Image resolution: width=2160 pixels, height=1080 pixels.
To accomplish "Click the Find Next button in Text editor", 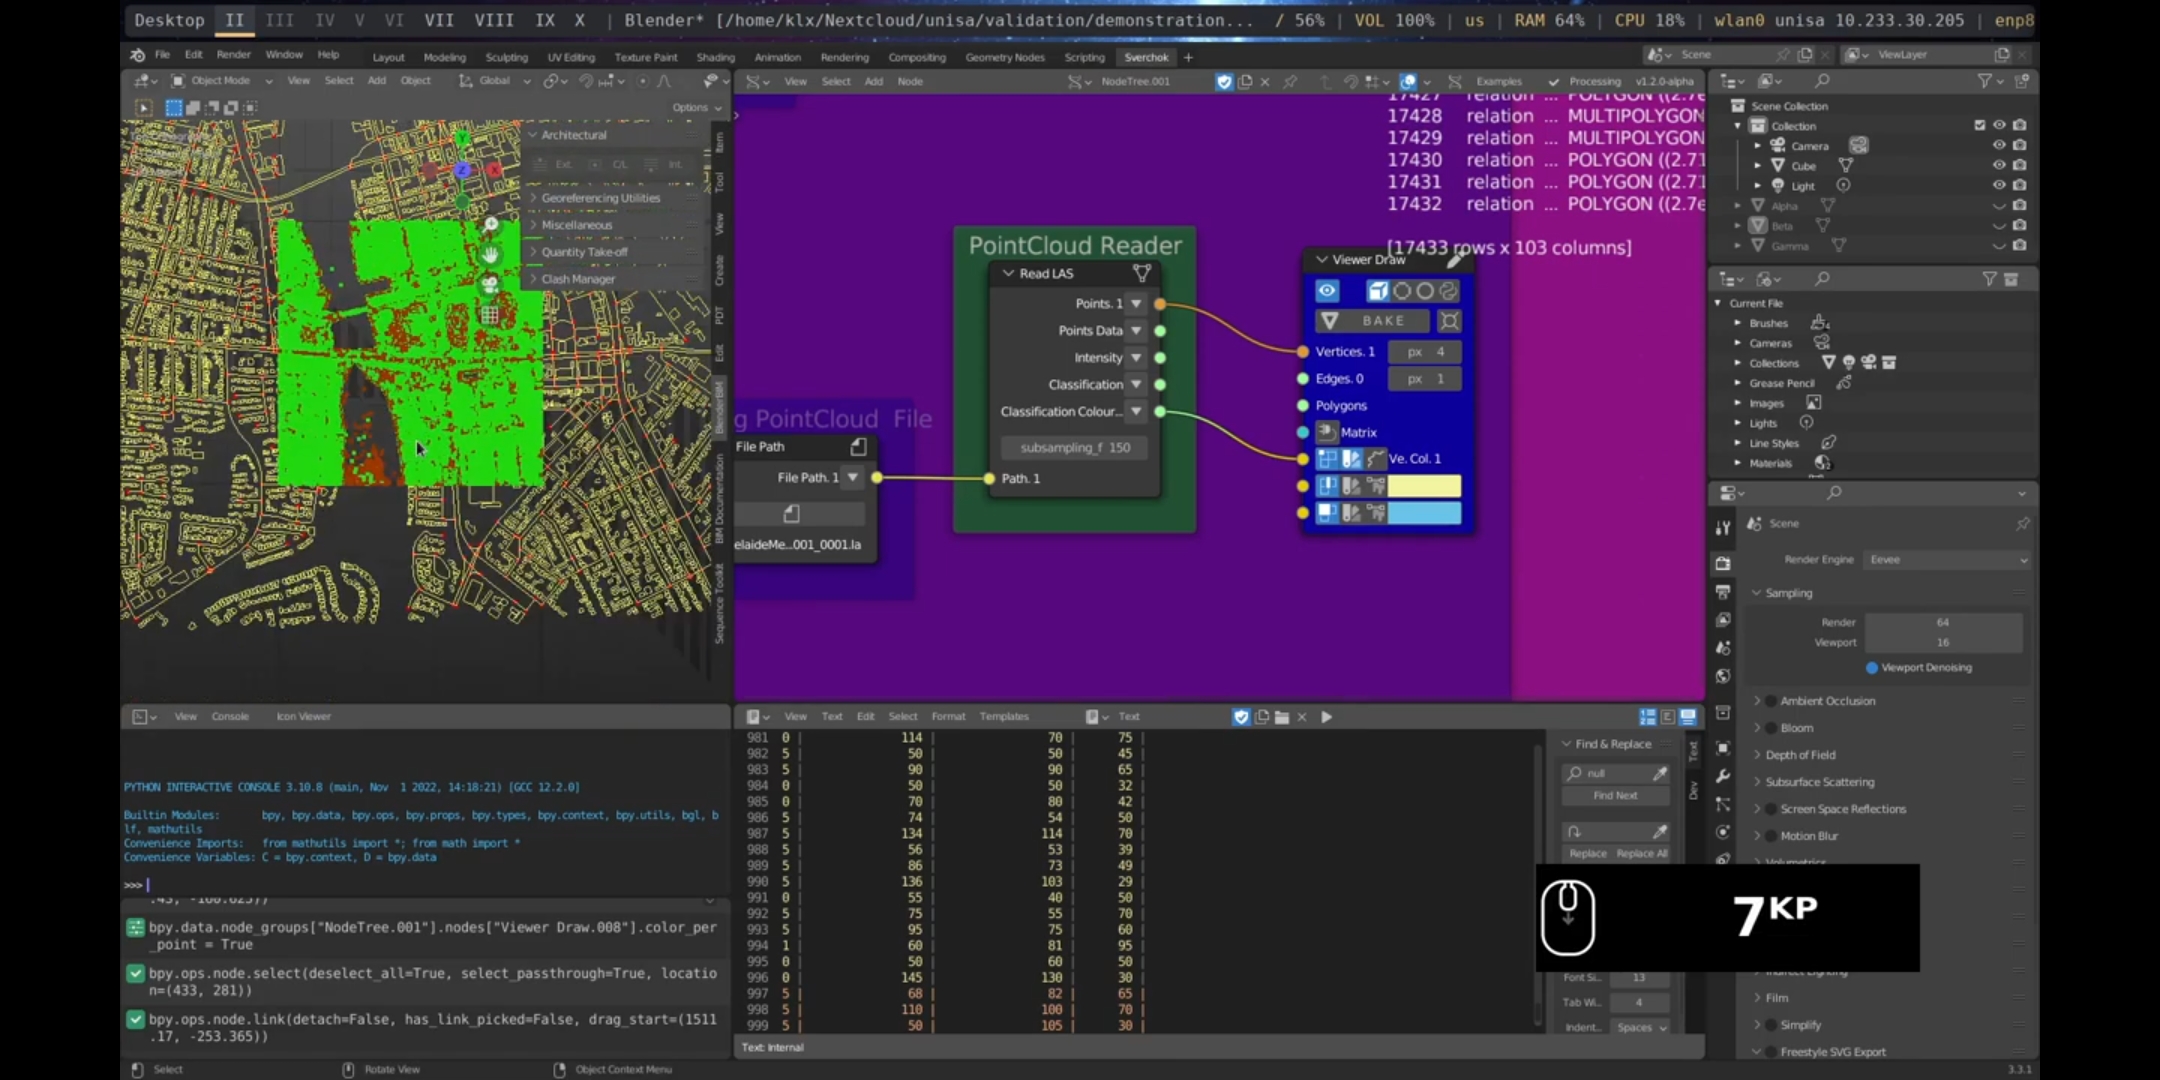I will (x=1616, y=796).
